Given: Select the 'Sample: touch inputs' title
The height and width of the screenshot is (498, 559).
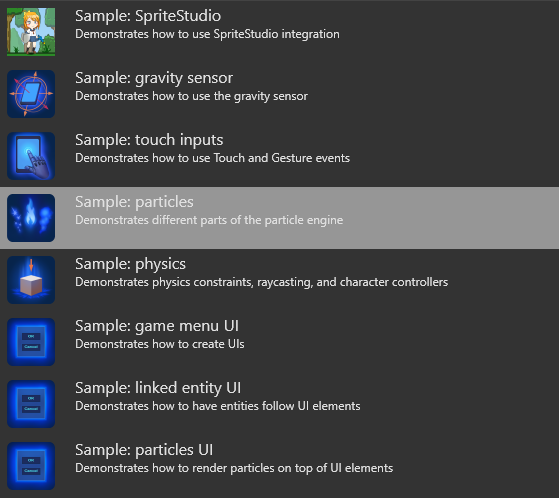Looking at the screenshot, I should [149, 140].
